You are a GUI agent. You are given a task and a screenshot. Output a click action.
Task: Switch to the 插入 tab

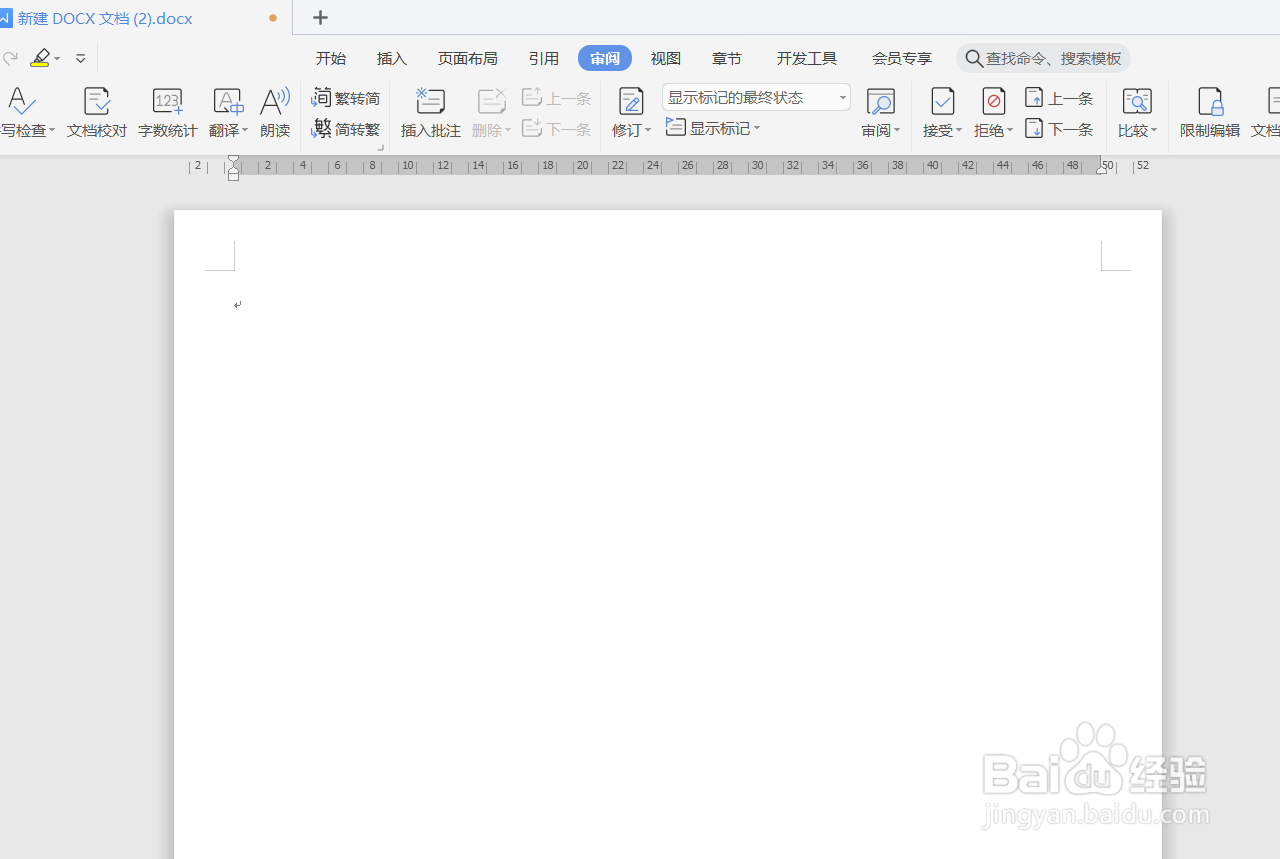(x=392, y=59)
